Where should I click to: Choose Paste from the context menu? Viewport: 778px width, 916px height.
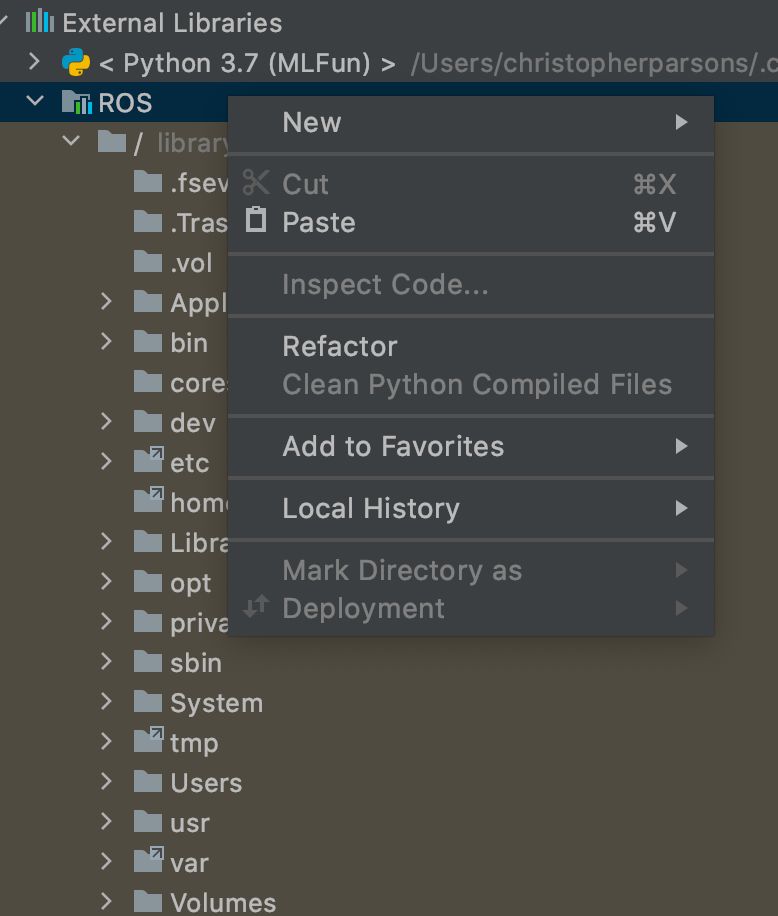pyautogui.click(x=319, y=222)
